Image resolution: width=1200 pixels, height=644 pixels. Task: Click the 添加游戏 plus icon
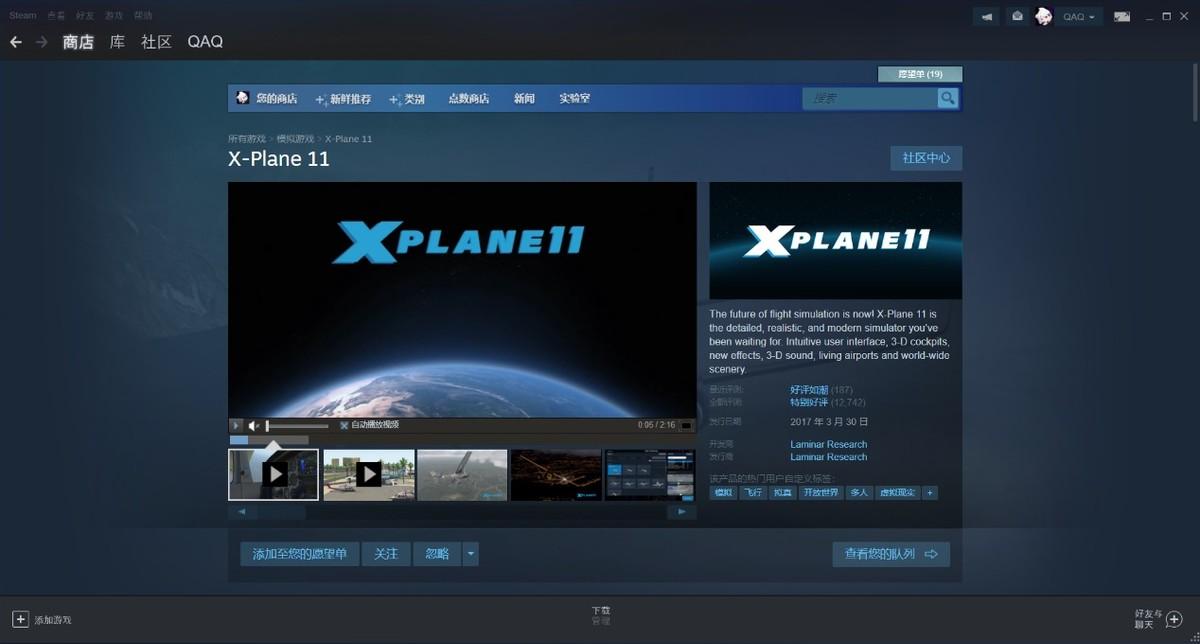(20, 620)
